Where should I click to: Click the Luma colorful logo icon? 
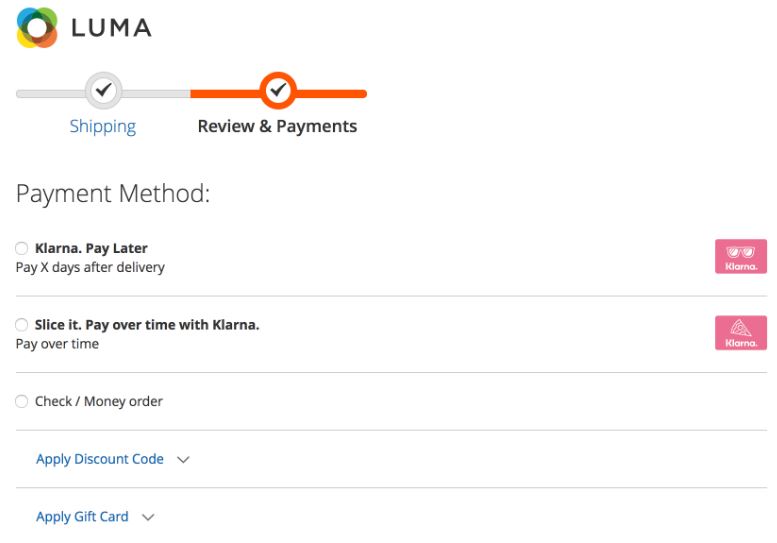(x=37, y=28)
